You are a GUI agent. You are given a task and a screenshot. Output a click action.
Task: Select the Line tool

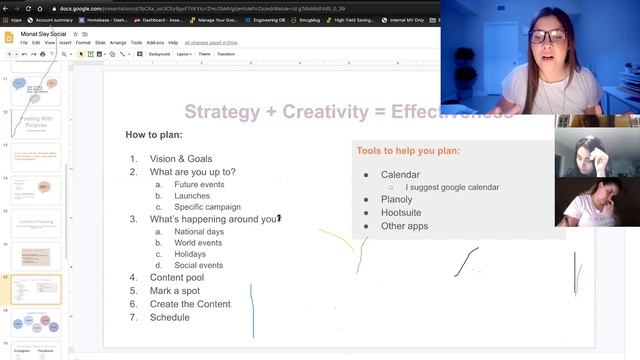(x=122, y=54)
